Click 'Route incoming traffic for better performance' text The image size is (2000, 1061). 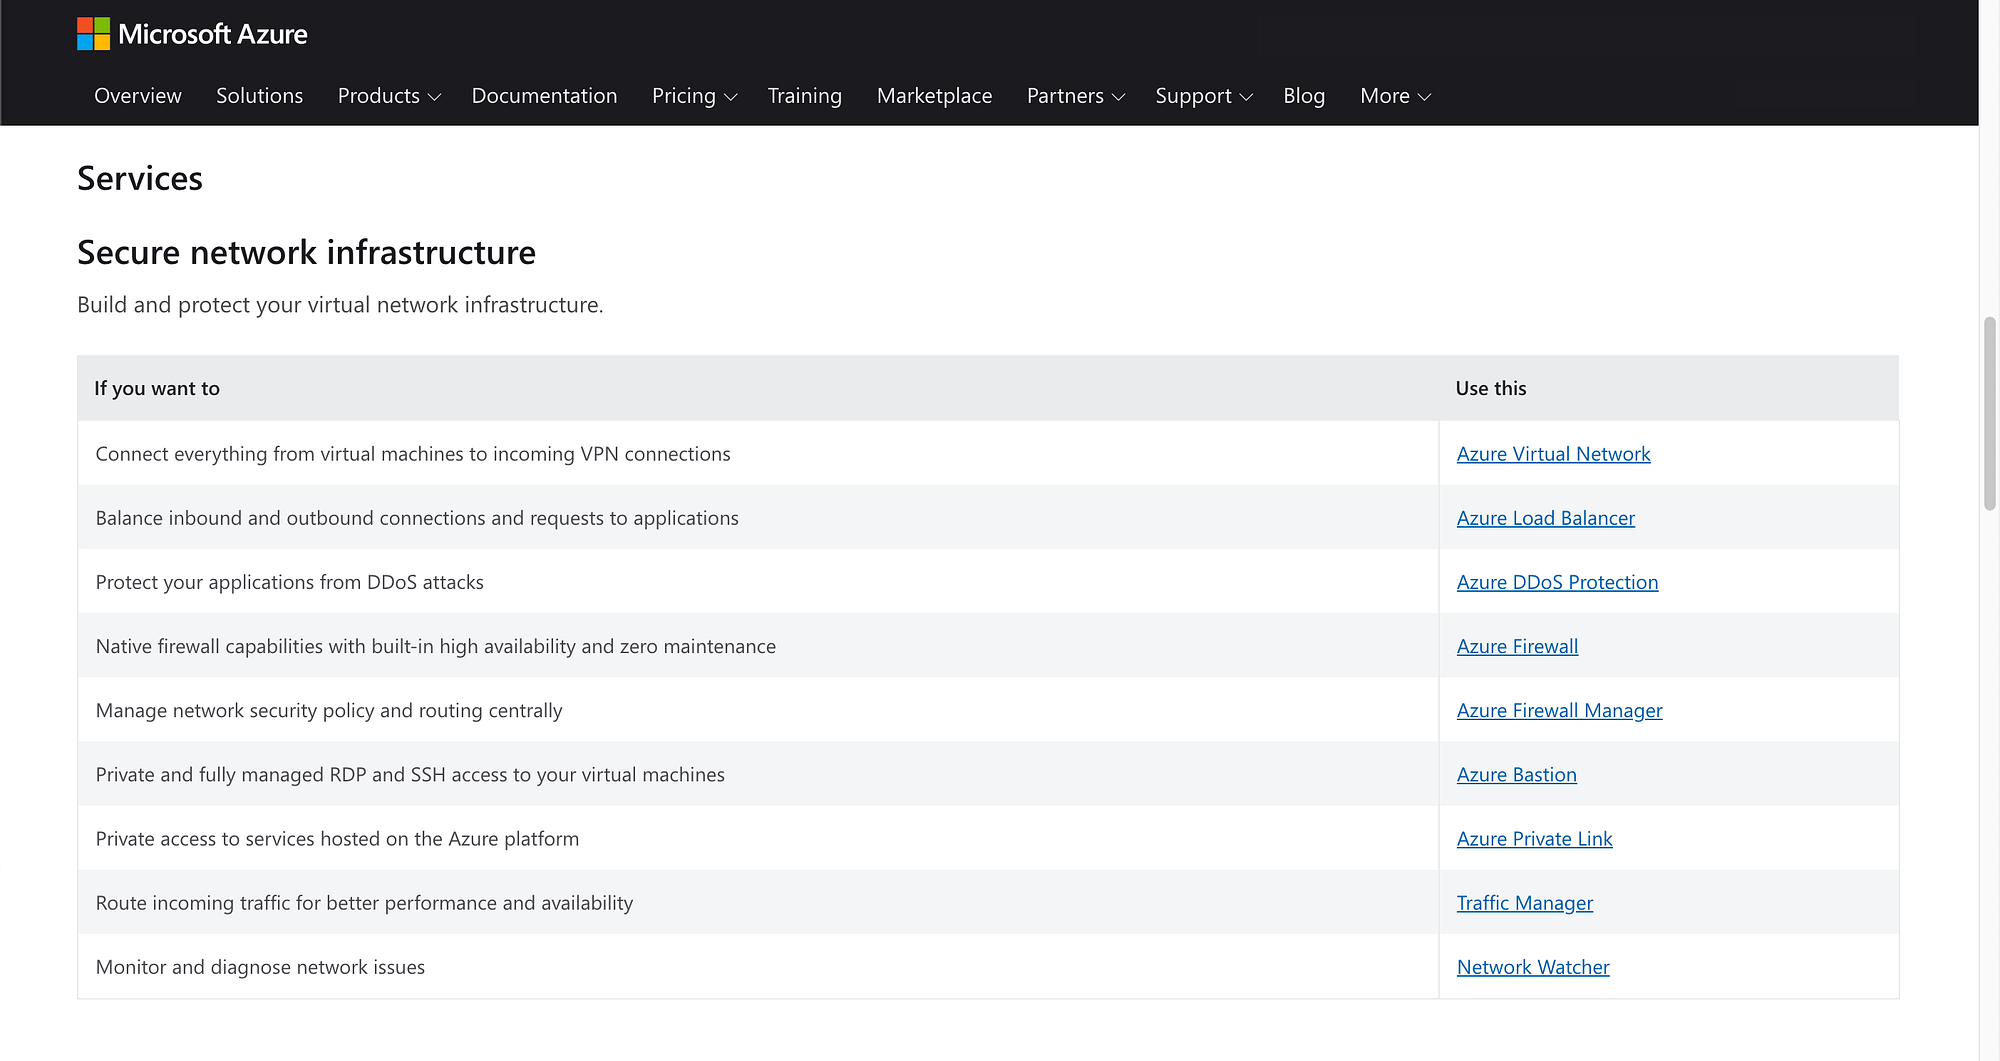pos(364,902)
